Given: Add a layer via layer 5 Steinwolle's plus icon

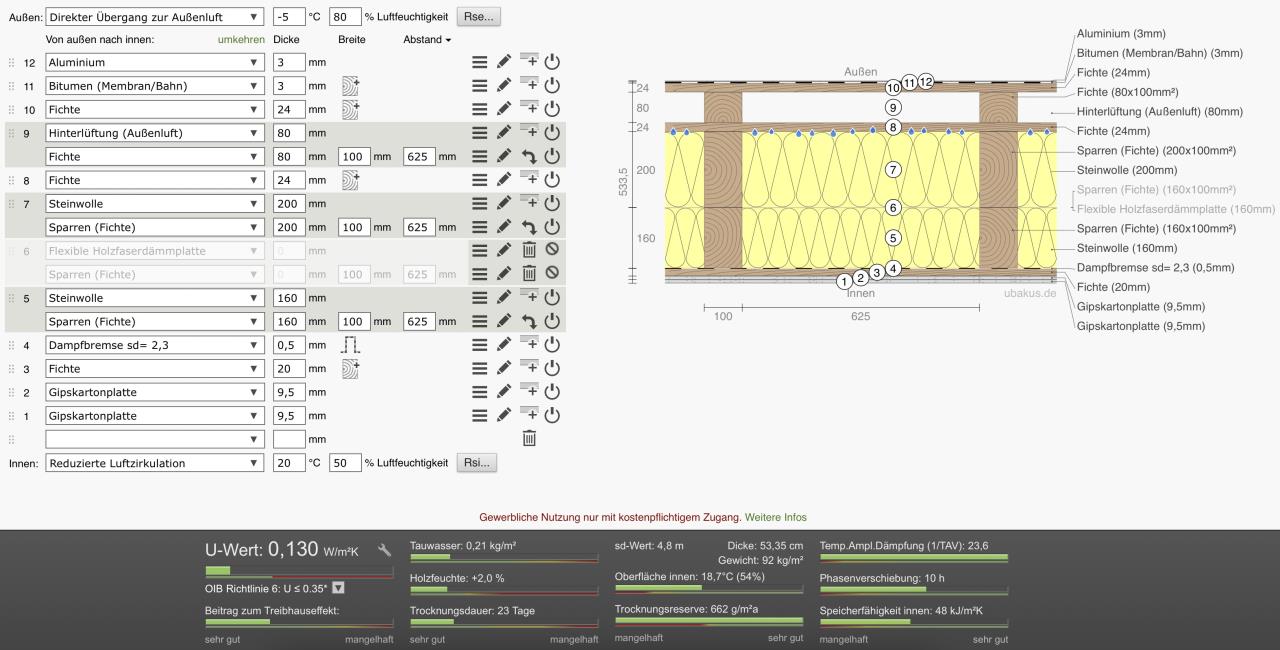Looking at the screenshot, I should (530, 298).
